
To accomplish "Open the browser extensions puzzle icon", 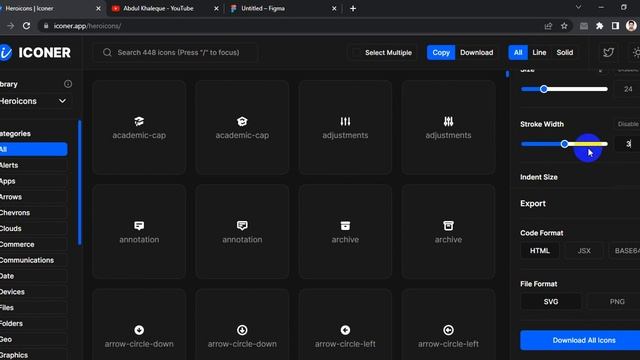I will click(600, 26).
